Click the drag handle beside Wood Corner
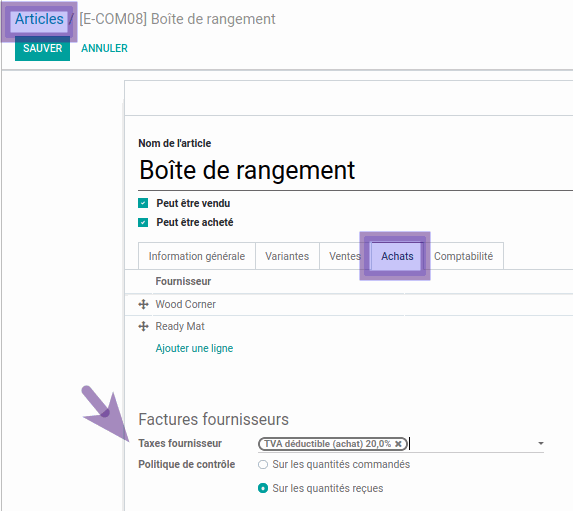This screenshot has width=573, height=511. coord(143,304)
